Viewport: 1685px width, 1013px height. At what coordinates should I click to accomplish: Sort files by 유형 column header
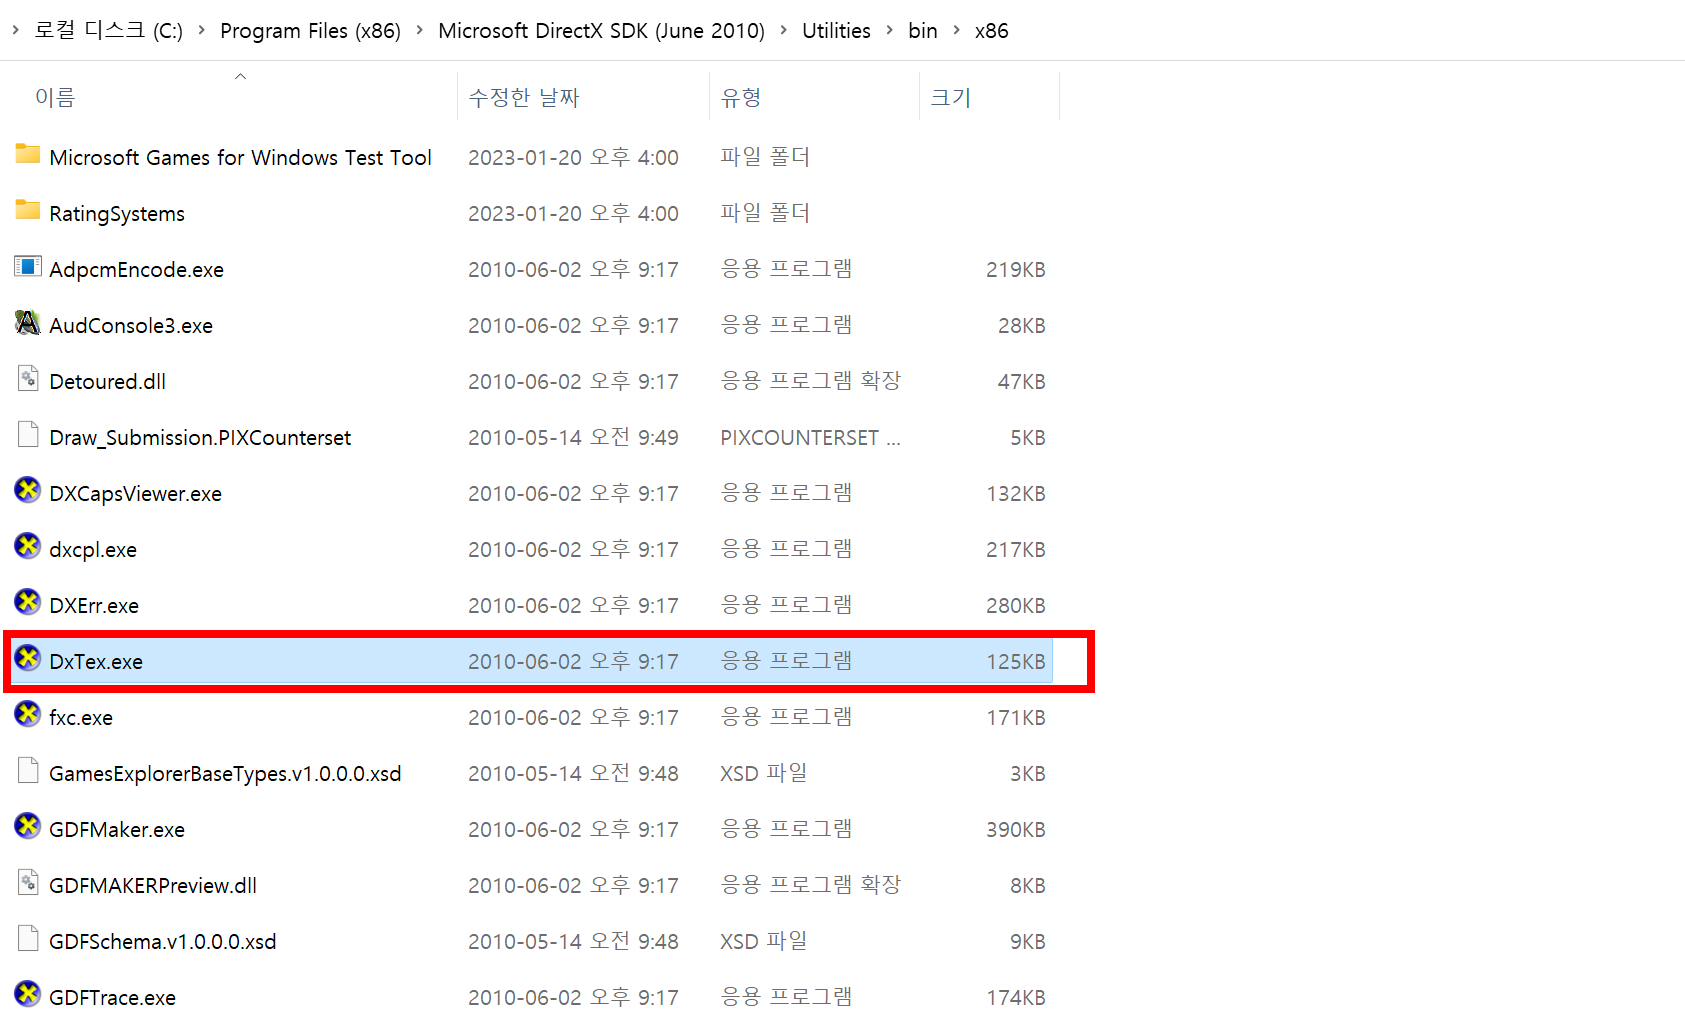click(741, 97)
